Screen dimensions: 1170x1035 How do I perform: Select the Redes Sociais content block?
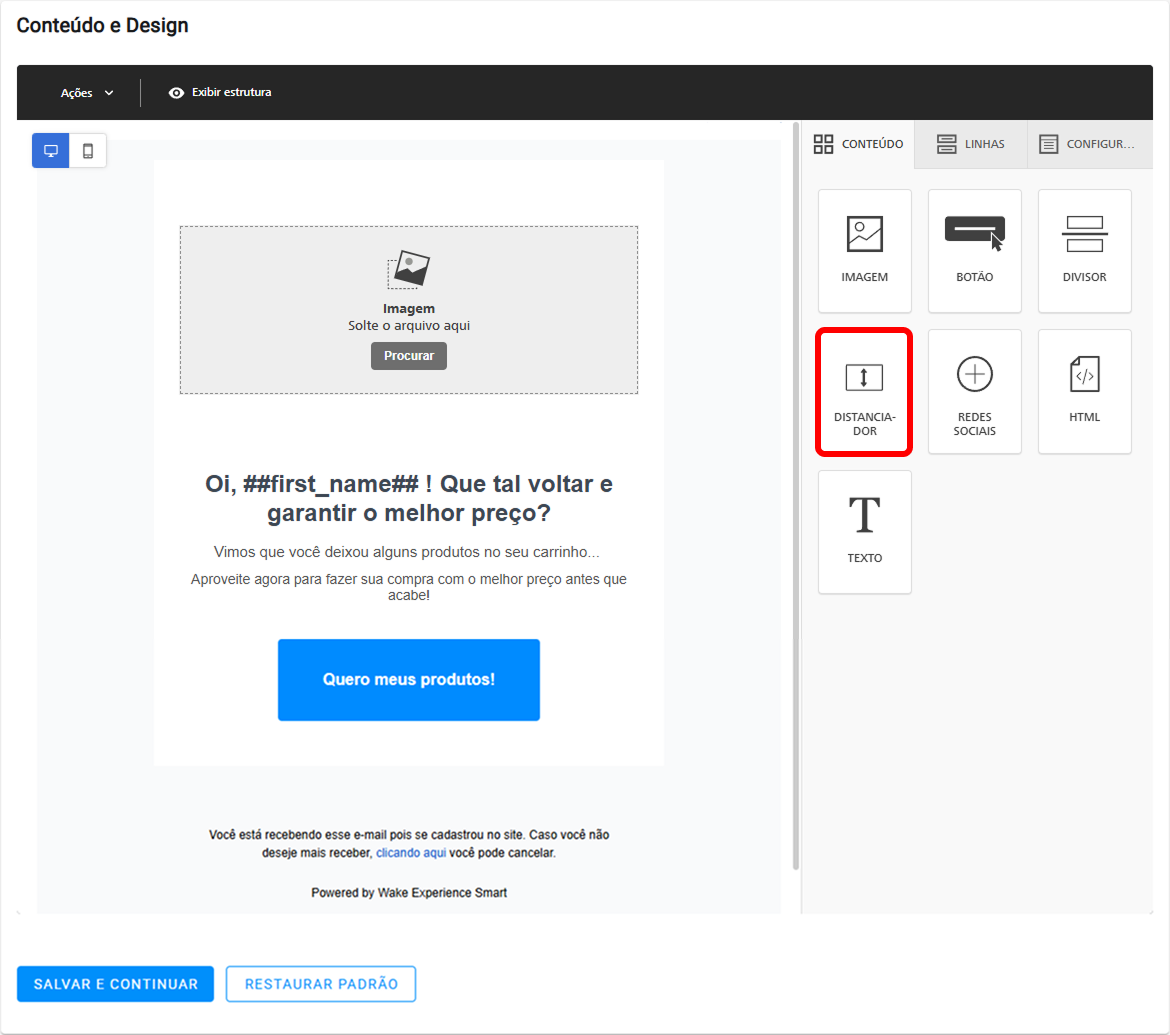(975, 392)
